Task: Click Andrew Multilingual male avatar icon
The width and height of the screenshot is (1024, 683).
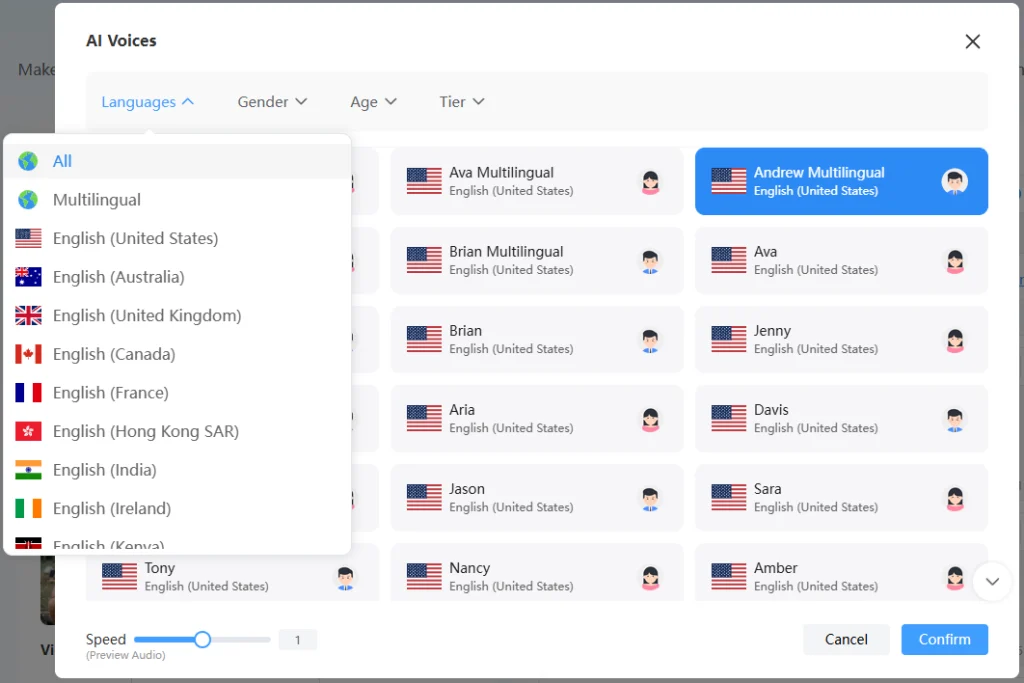Action: tap(954, 181)
